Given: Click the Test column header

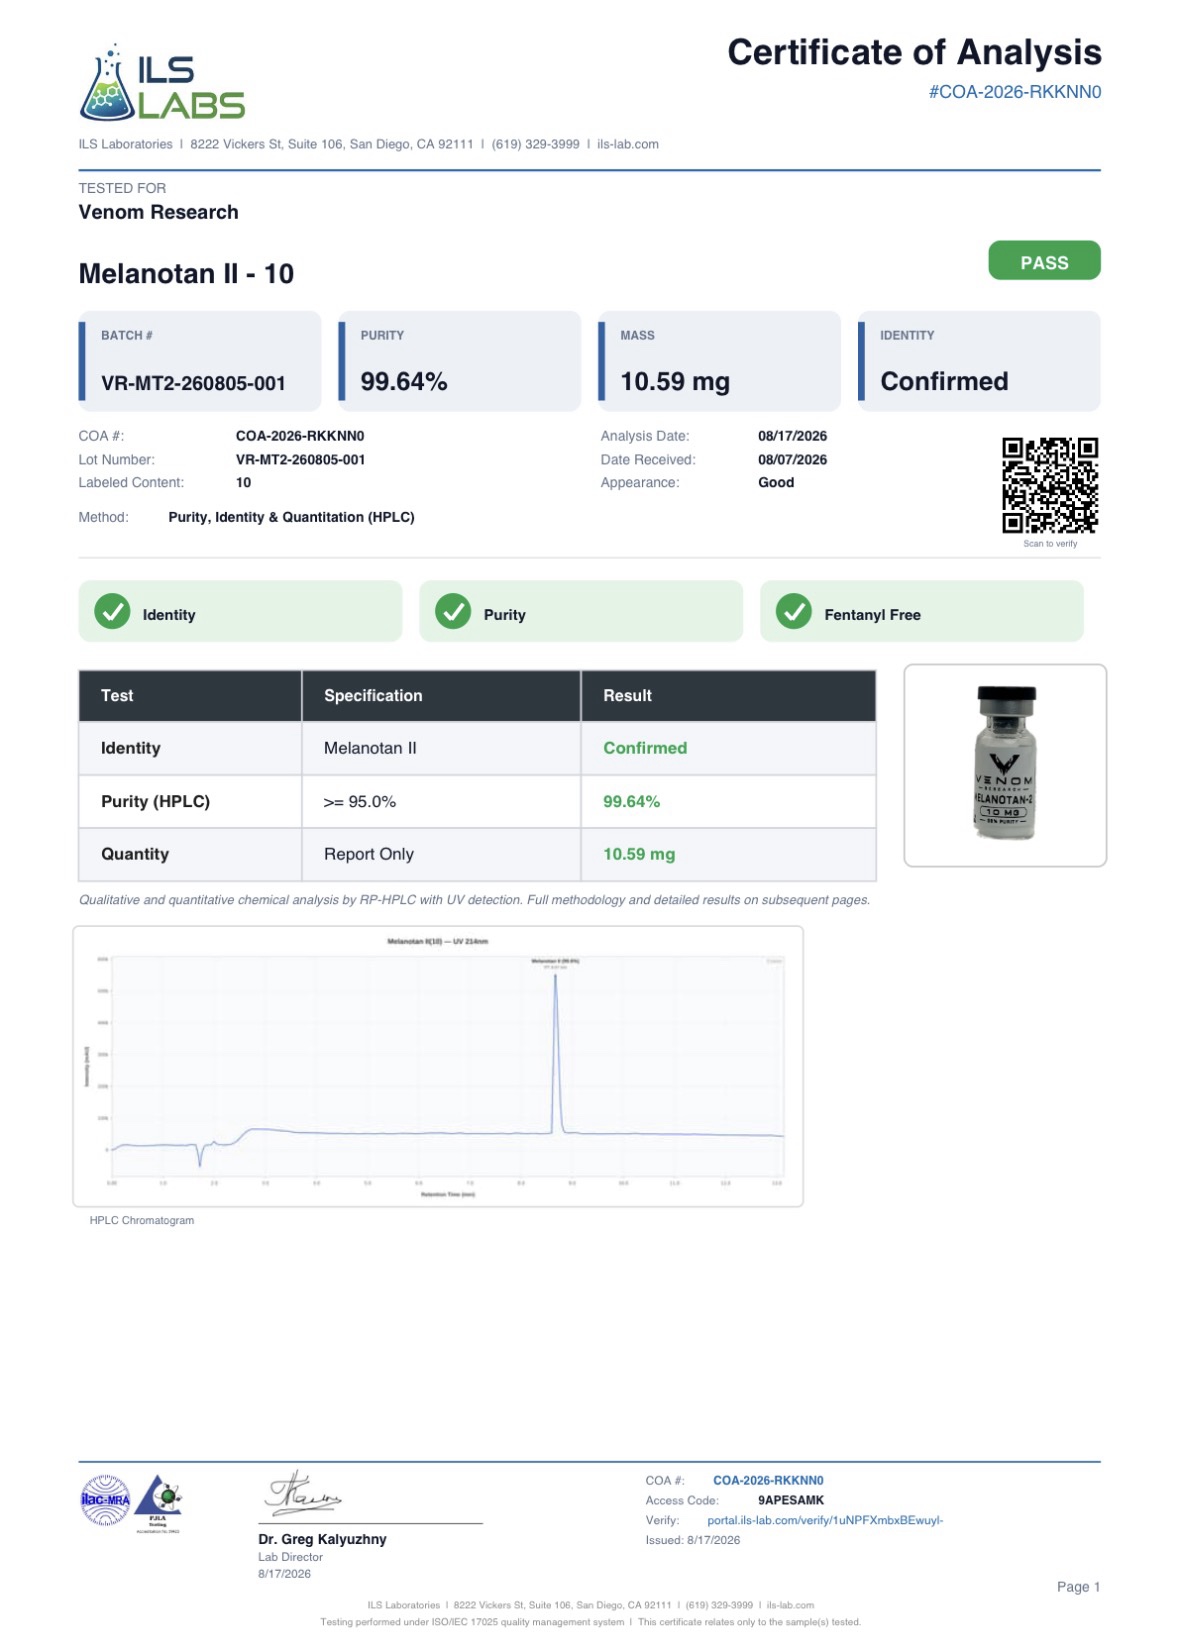Looking at the screenshot, I should click(x=190, y=696).
